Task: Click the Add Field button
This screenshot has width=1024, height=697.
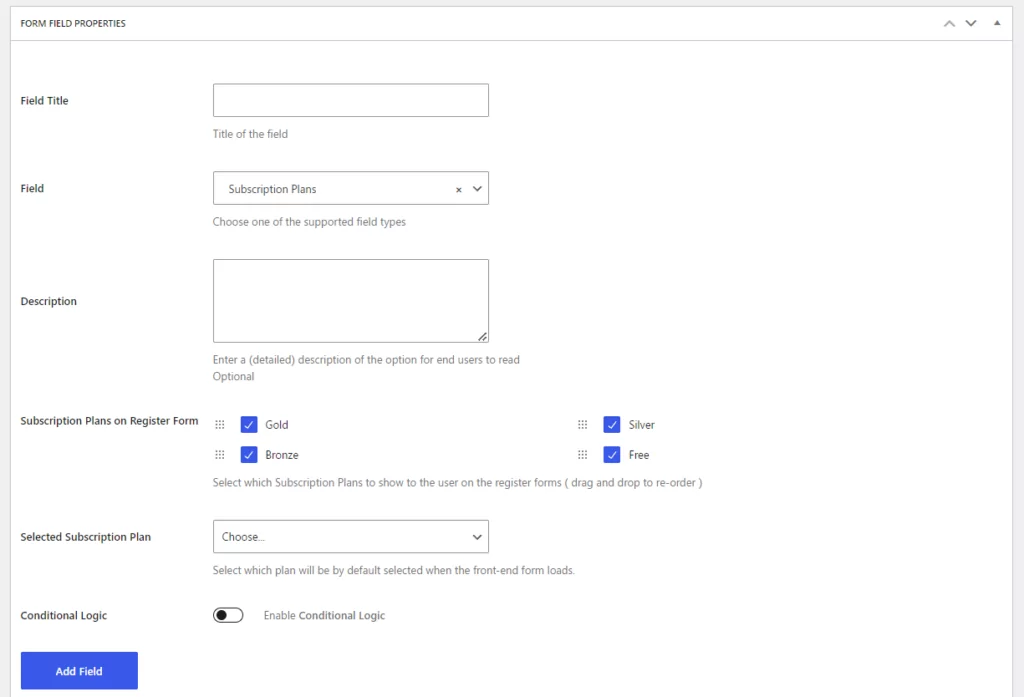Action: click(79, 671)
